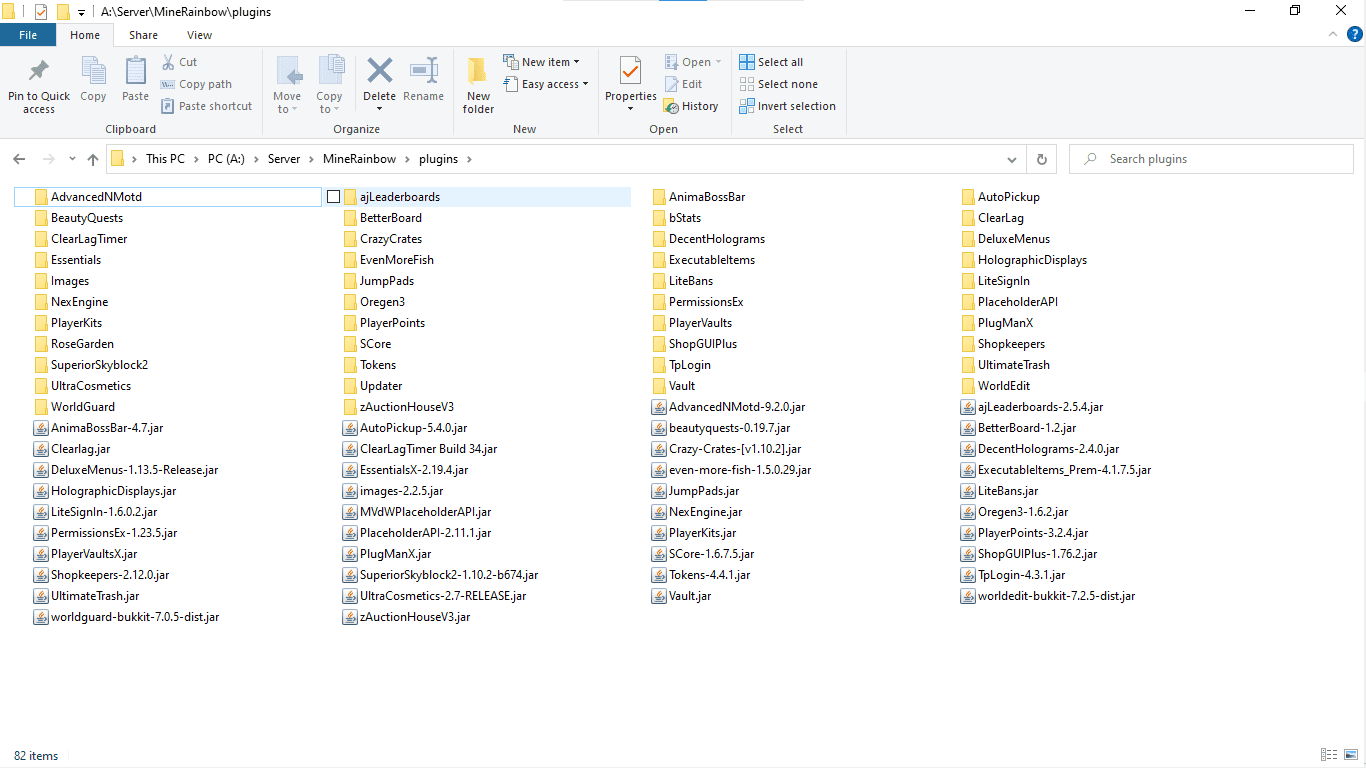Viewport: 1366px width, 768px height.
Task: Rename the selected item
Action: [x=424, y=79]
